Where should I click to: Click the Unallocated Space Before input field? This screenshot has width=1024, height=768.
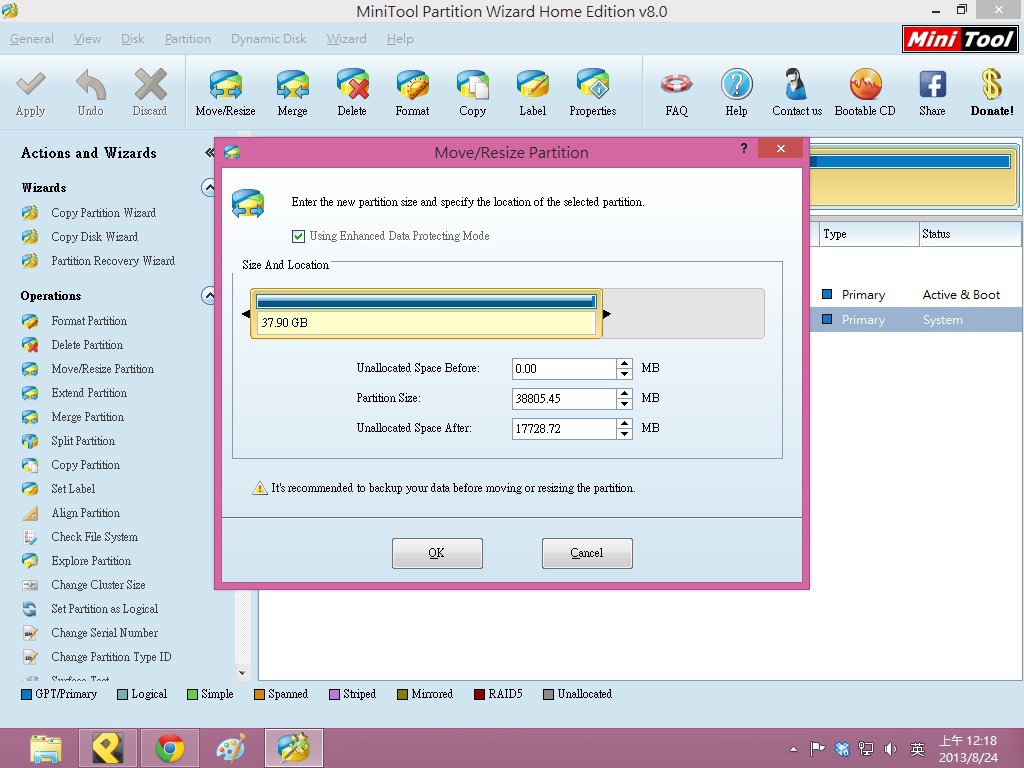click(x=564, y=369)
